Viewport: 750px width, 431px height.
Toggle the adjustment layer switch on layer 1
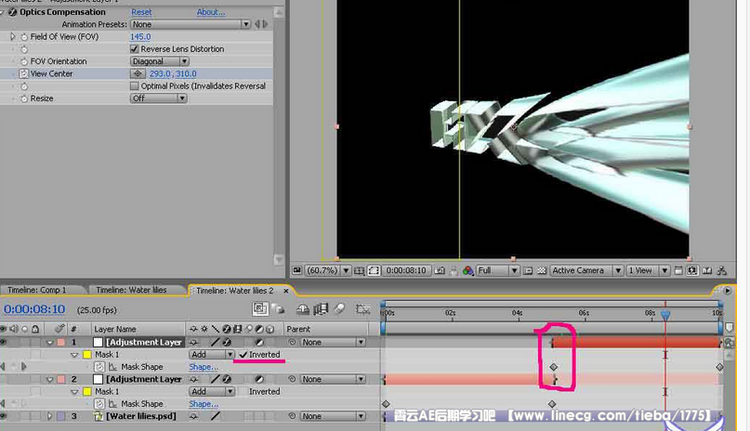pos(259,342)
